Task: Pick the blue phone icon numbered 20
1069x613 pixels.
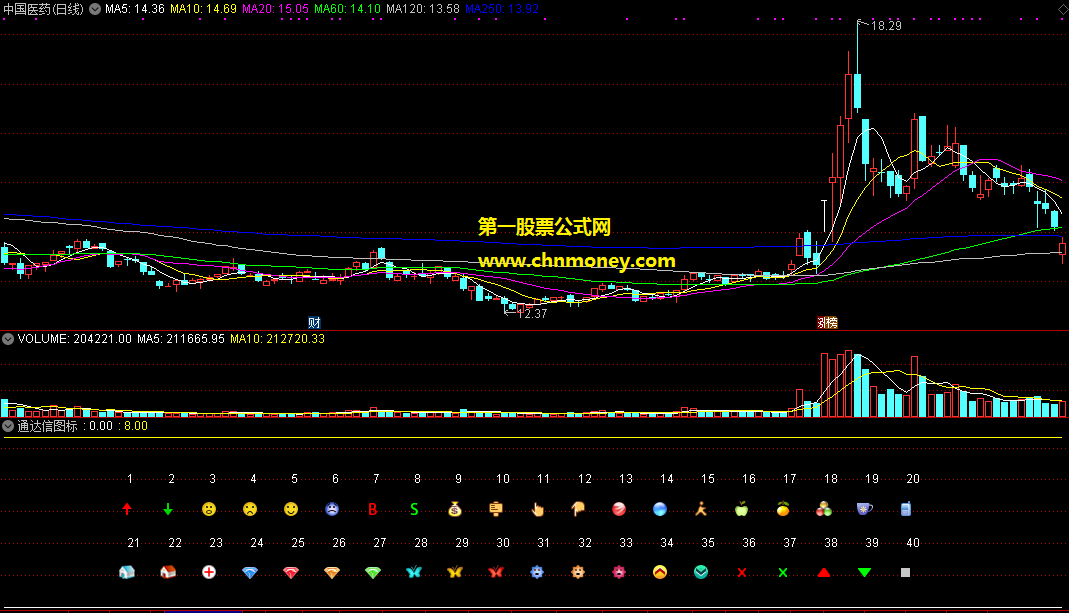Action: click(905, 509)
